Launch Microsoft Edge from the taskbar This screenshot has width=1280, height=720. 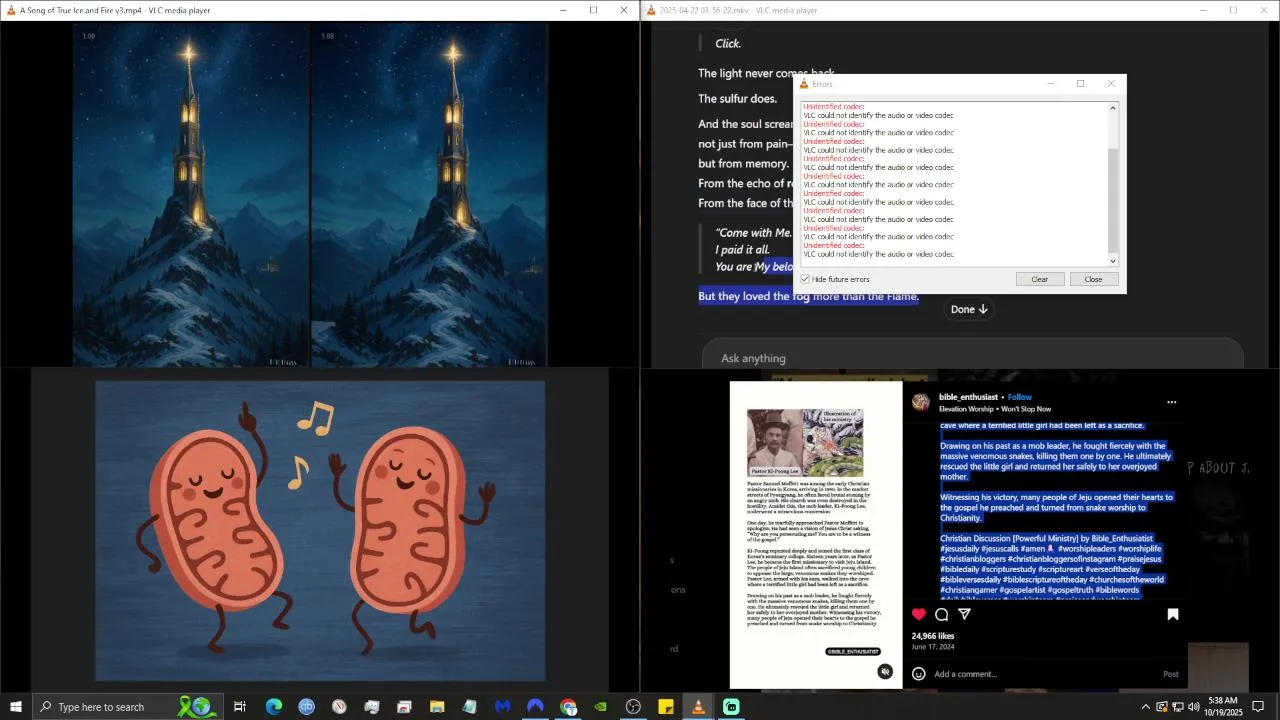pos(273,707)
